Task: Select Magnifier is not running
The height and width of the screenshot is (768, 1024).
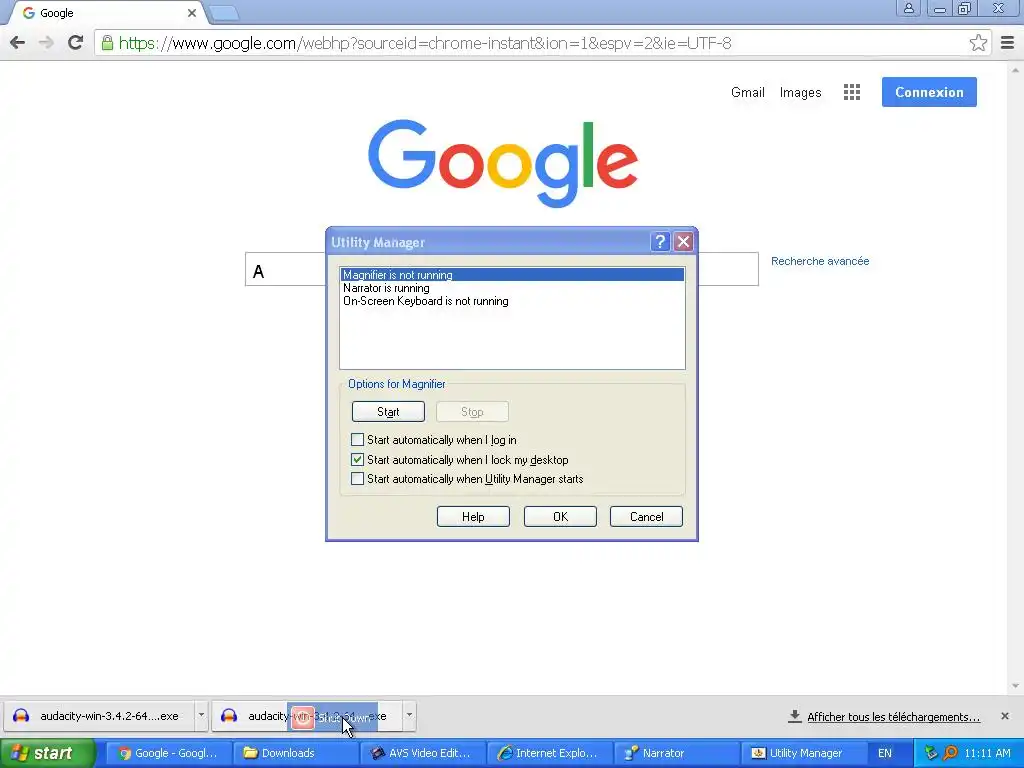Action: pos(512,275)
